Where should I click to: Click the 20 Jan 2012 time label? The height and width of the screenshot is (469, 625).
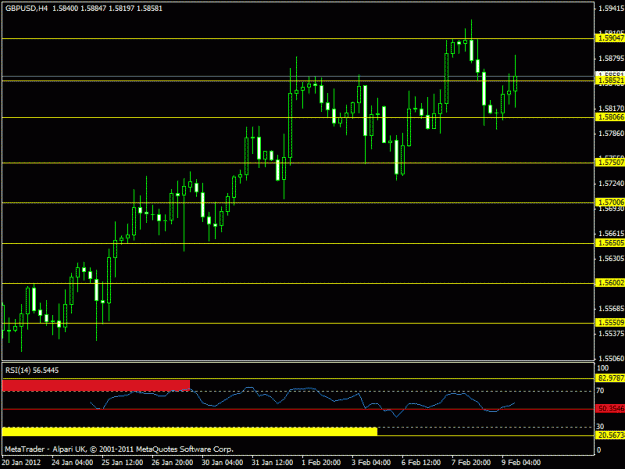point(21,463)
